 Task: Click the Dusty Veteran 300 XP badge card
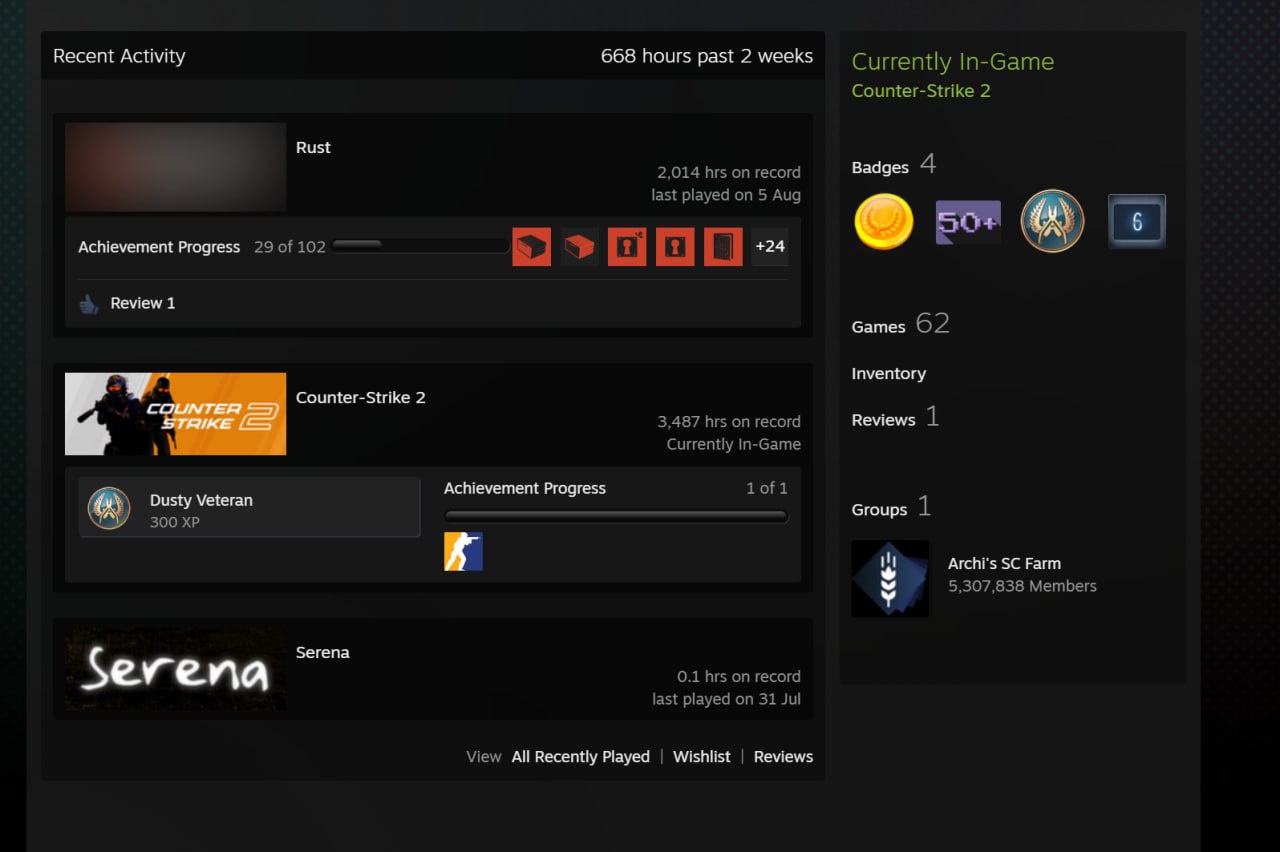[249, 508]
